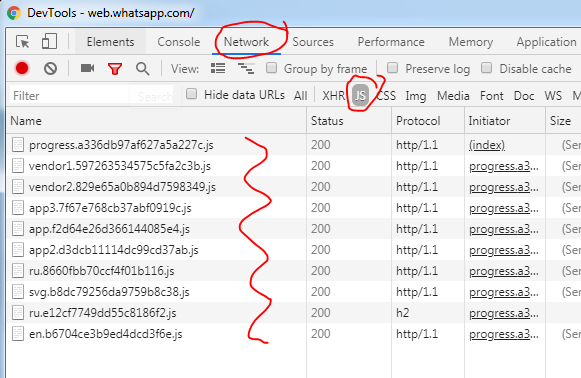Filter requests by Font type
The height and width of the screenshot is (378, 581).
coord(492,96)
